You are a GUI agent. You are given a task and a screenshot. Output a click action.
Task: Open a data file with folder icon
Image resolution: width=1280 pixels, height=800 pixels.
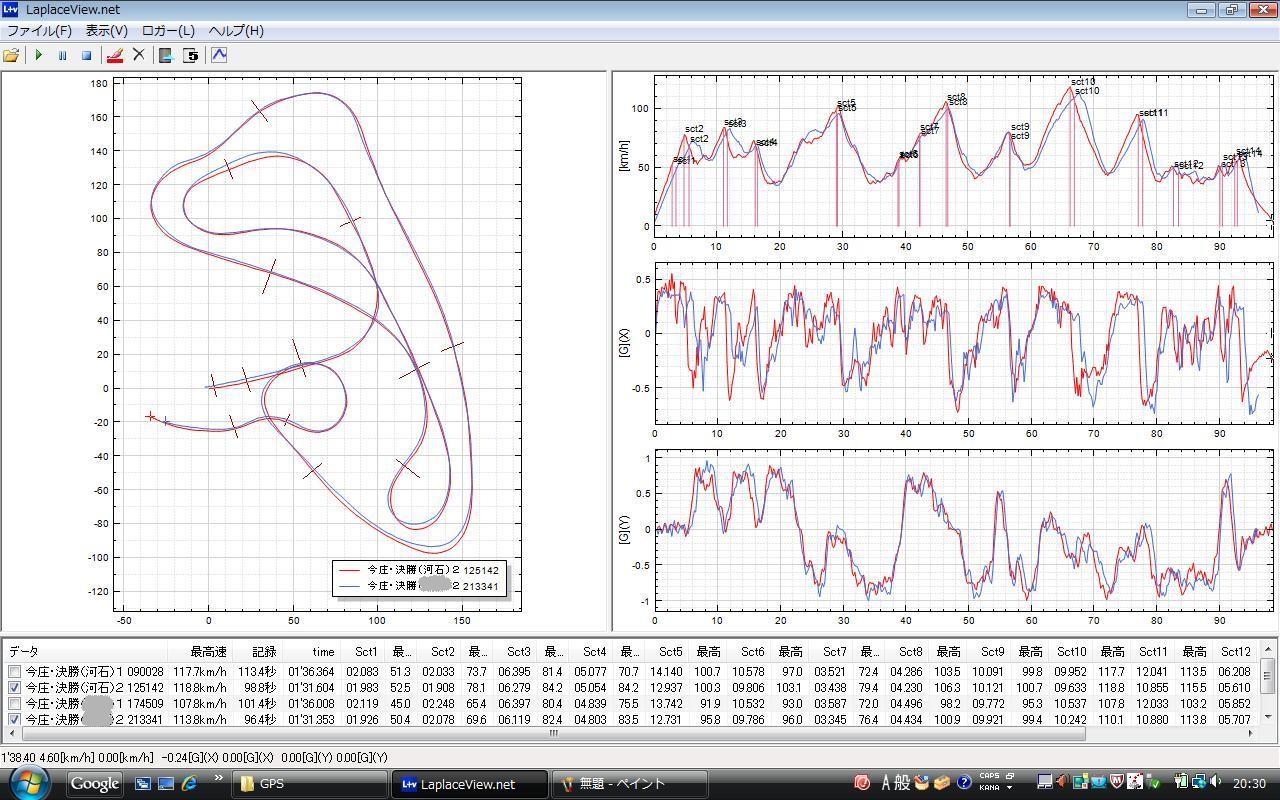click(x=11, y=56)
